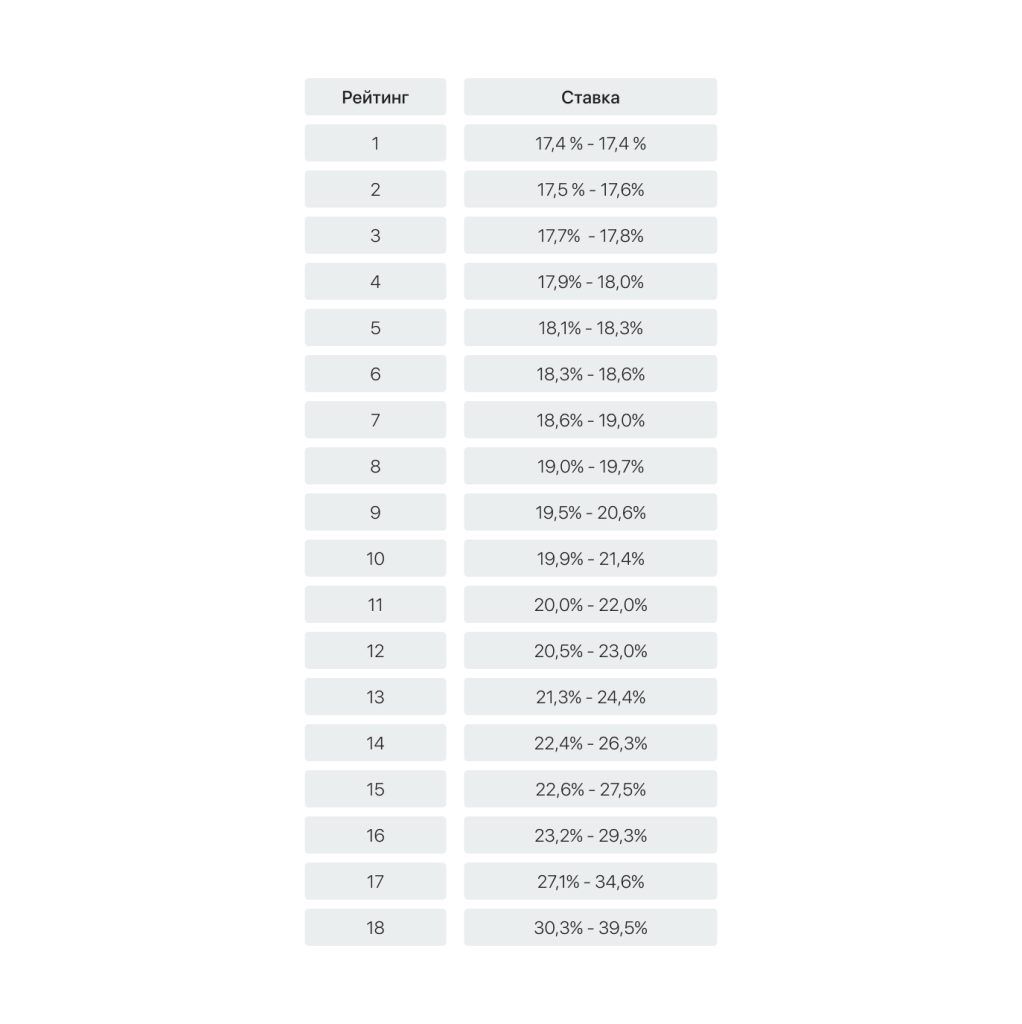1022x1024 pixels.
Task: Click rate cell 22,6% - 27,5%
Action: click(590, 790)
